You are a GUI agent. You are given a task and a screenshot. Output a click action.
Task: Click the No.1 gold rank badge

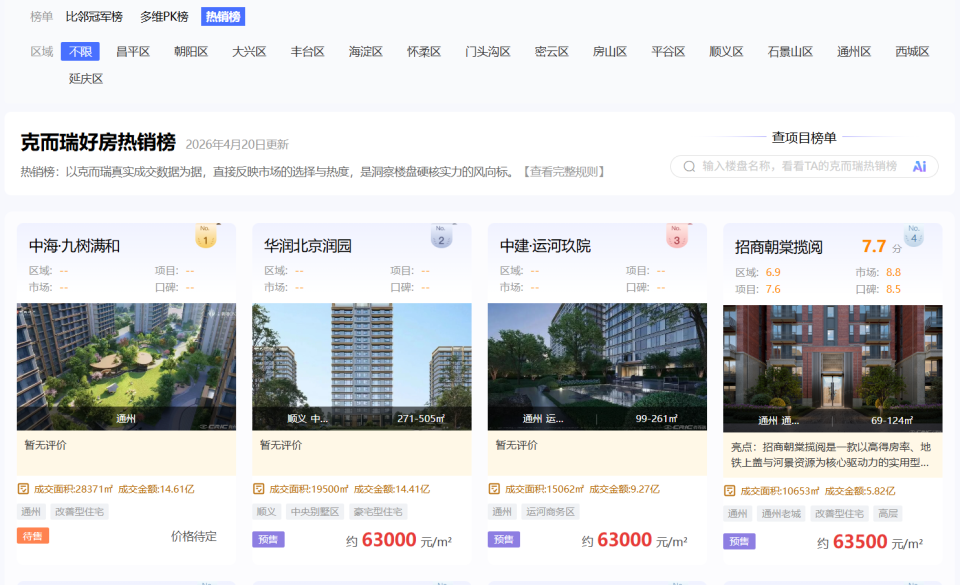coord(206,236)
